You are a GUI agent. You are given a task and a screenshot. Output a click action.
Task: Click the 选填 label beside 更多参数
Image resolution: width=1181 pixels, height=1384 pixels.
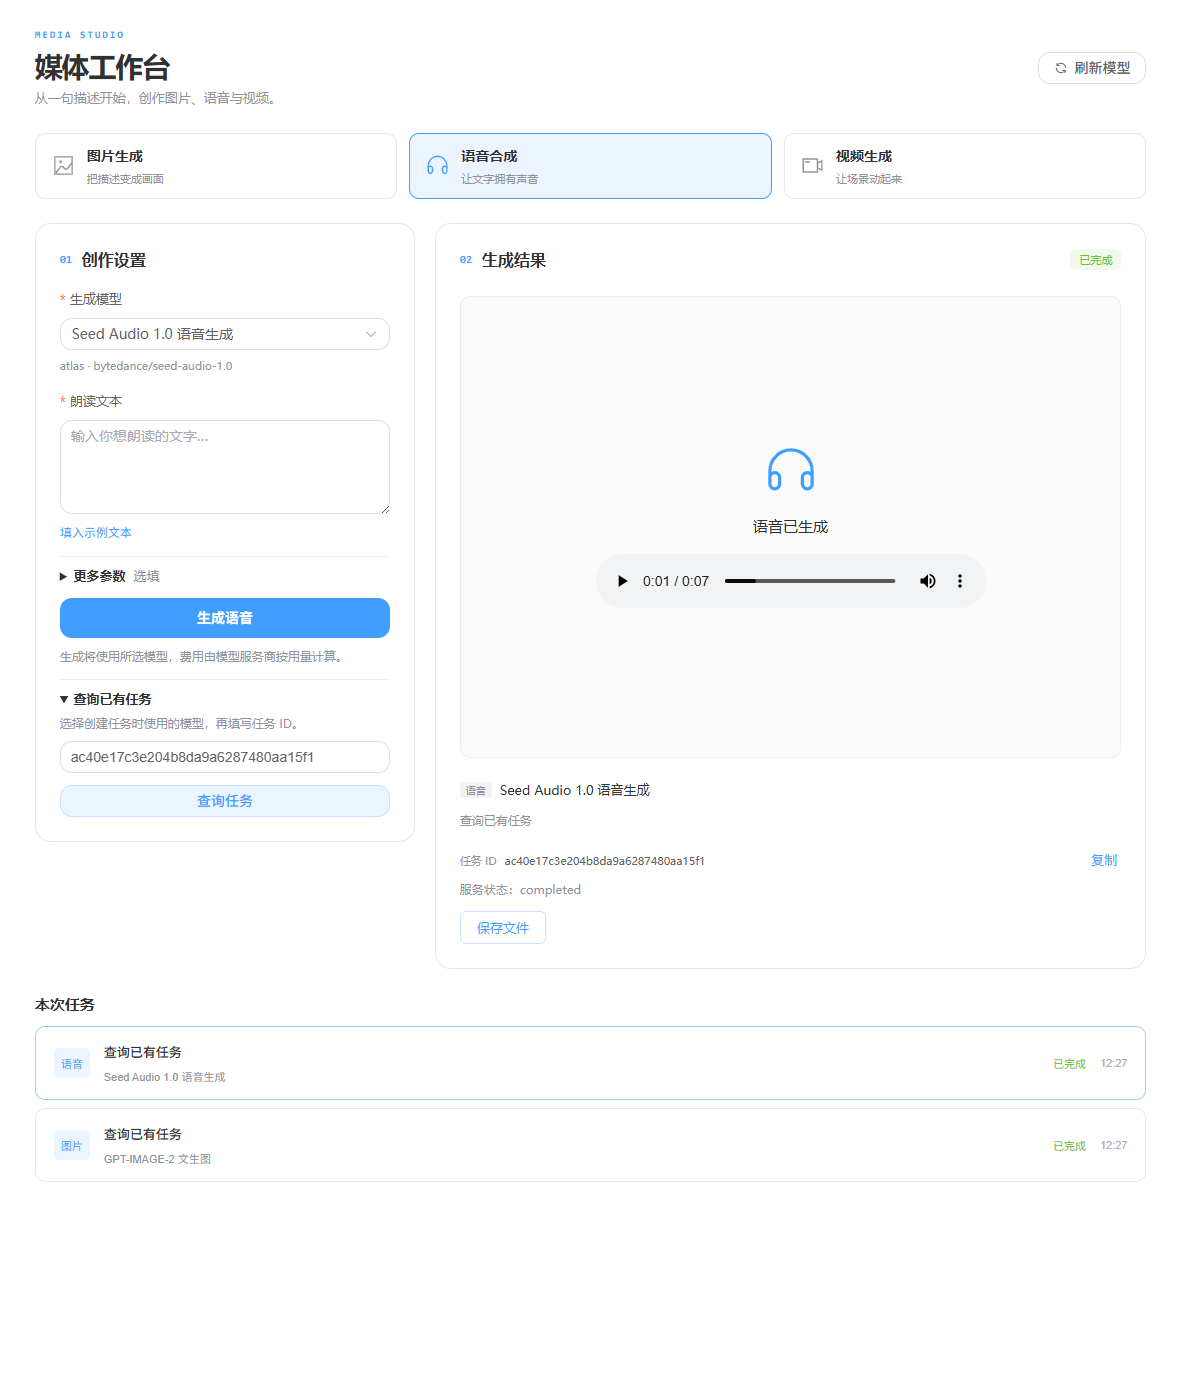(x=147, y=576)
